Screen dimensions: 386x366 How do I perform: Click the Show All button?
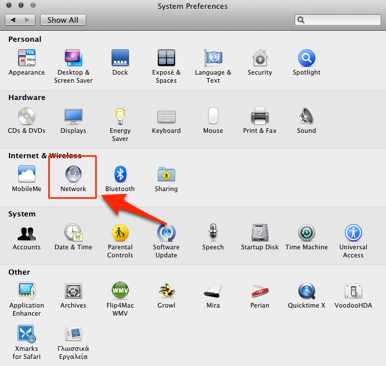click(x=63, y=20)
